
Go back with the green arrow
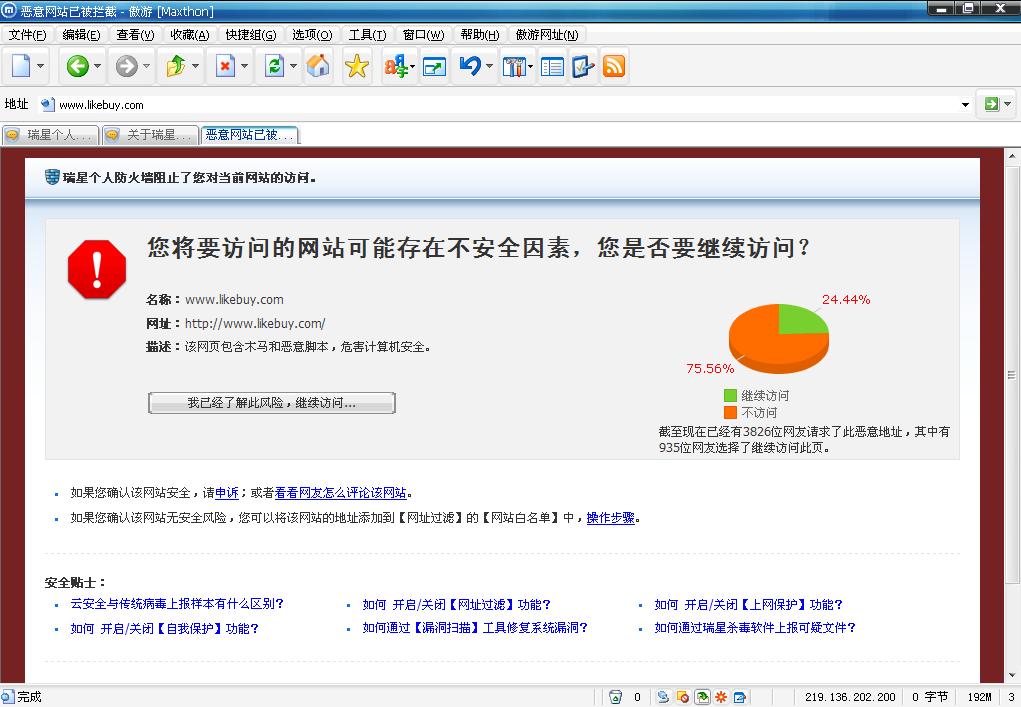pos(77,66)
